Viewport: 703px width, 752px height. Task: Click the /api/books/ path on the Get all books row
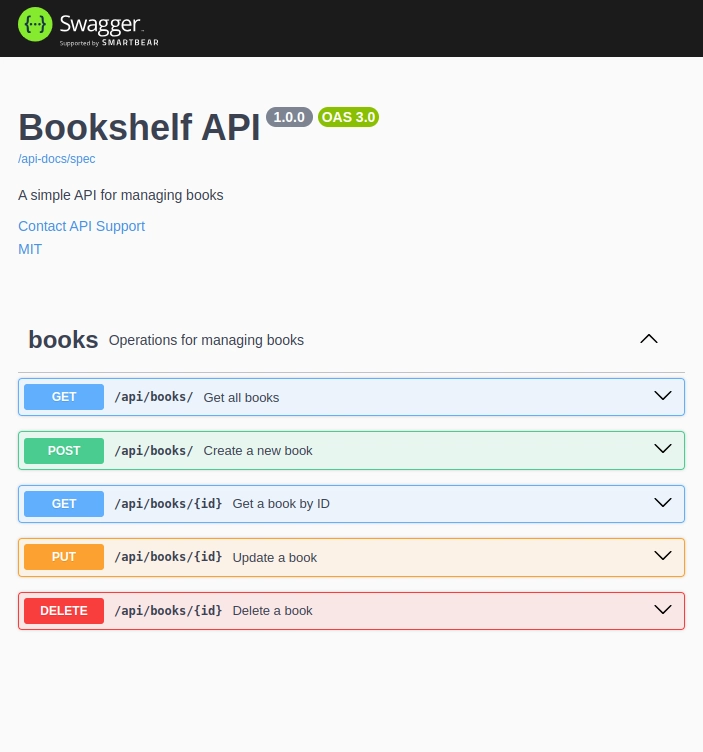(x=153, y=397)
